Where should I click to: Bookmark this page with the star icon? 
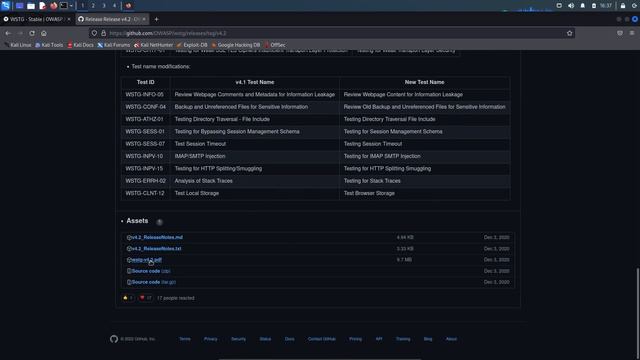pos(569,33)
